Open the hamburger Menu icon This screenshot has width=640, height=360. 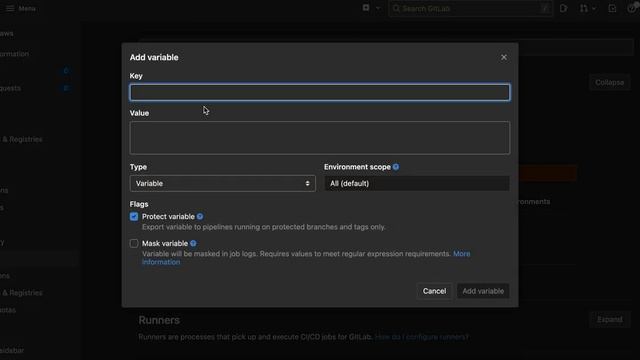(x=10, y=8)
